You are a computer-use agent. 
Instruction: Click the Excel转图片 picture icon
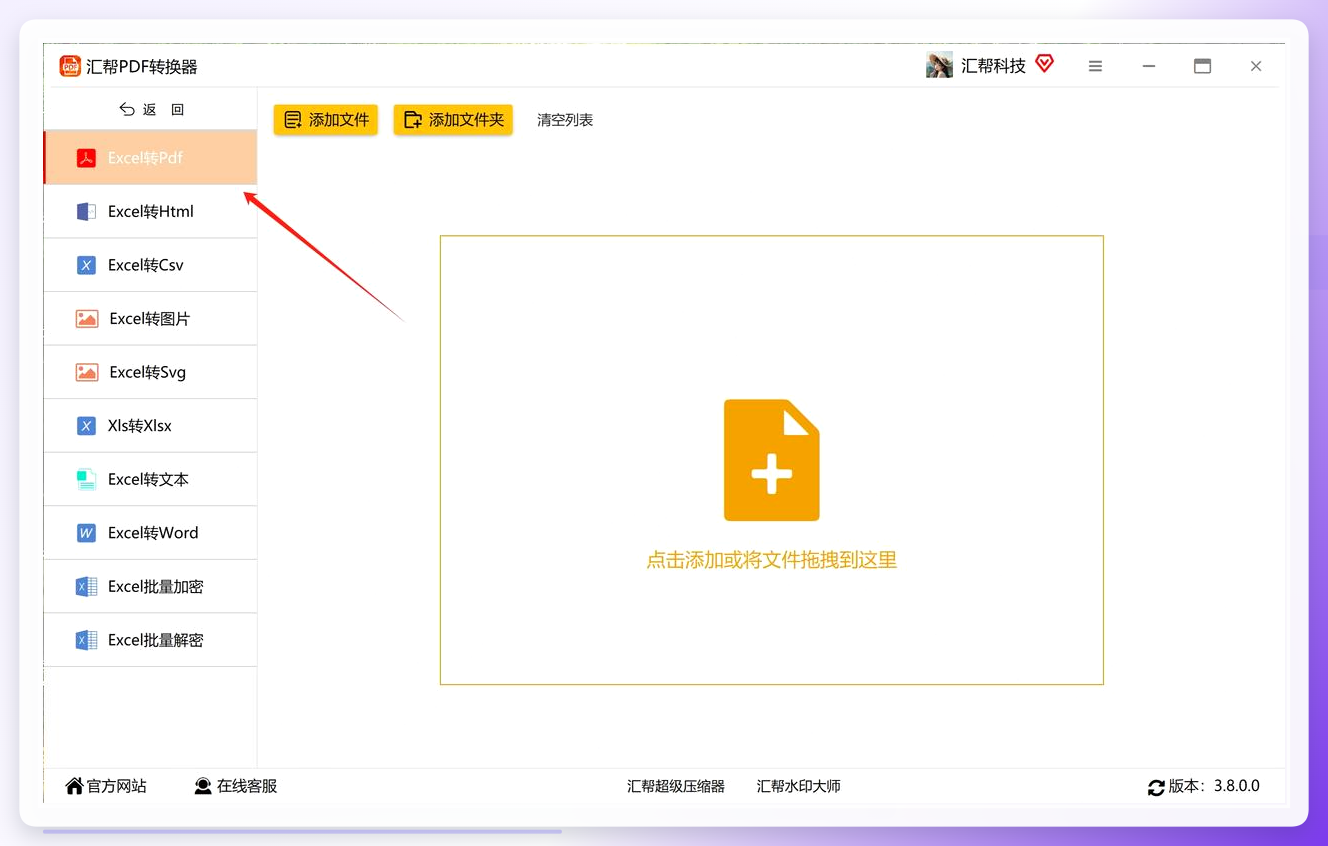point(87,319)
